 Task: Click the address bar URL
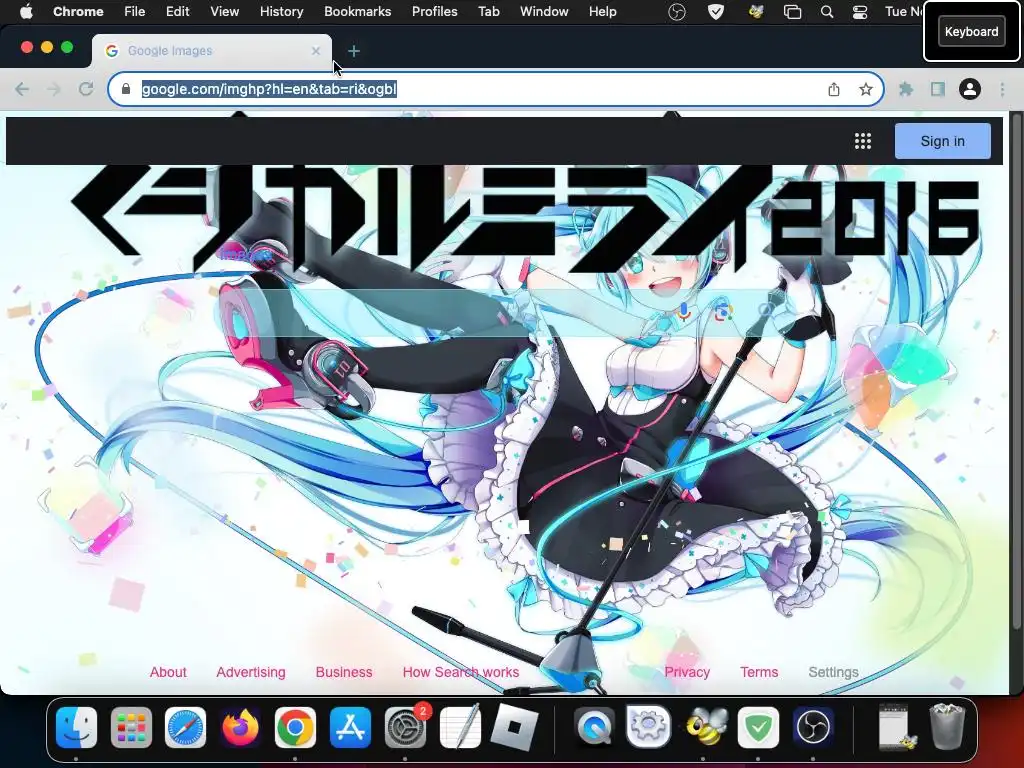(269, 89)
